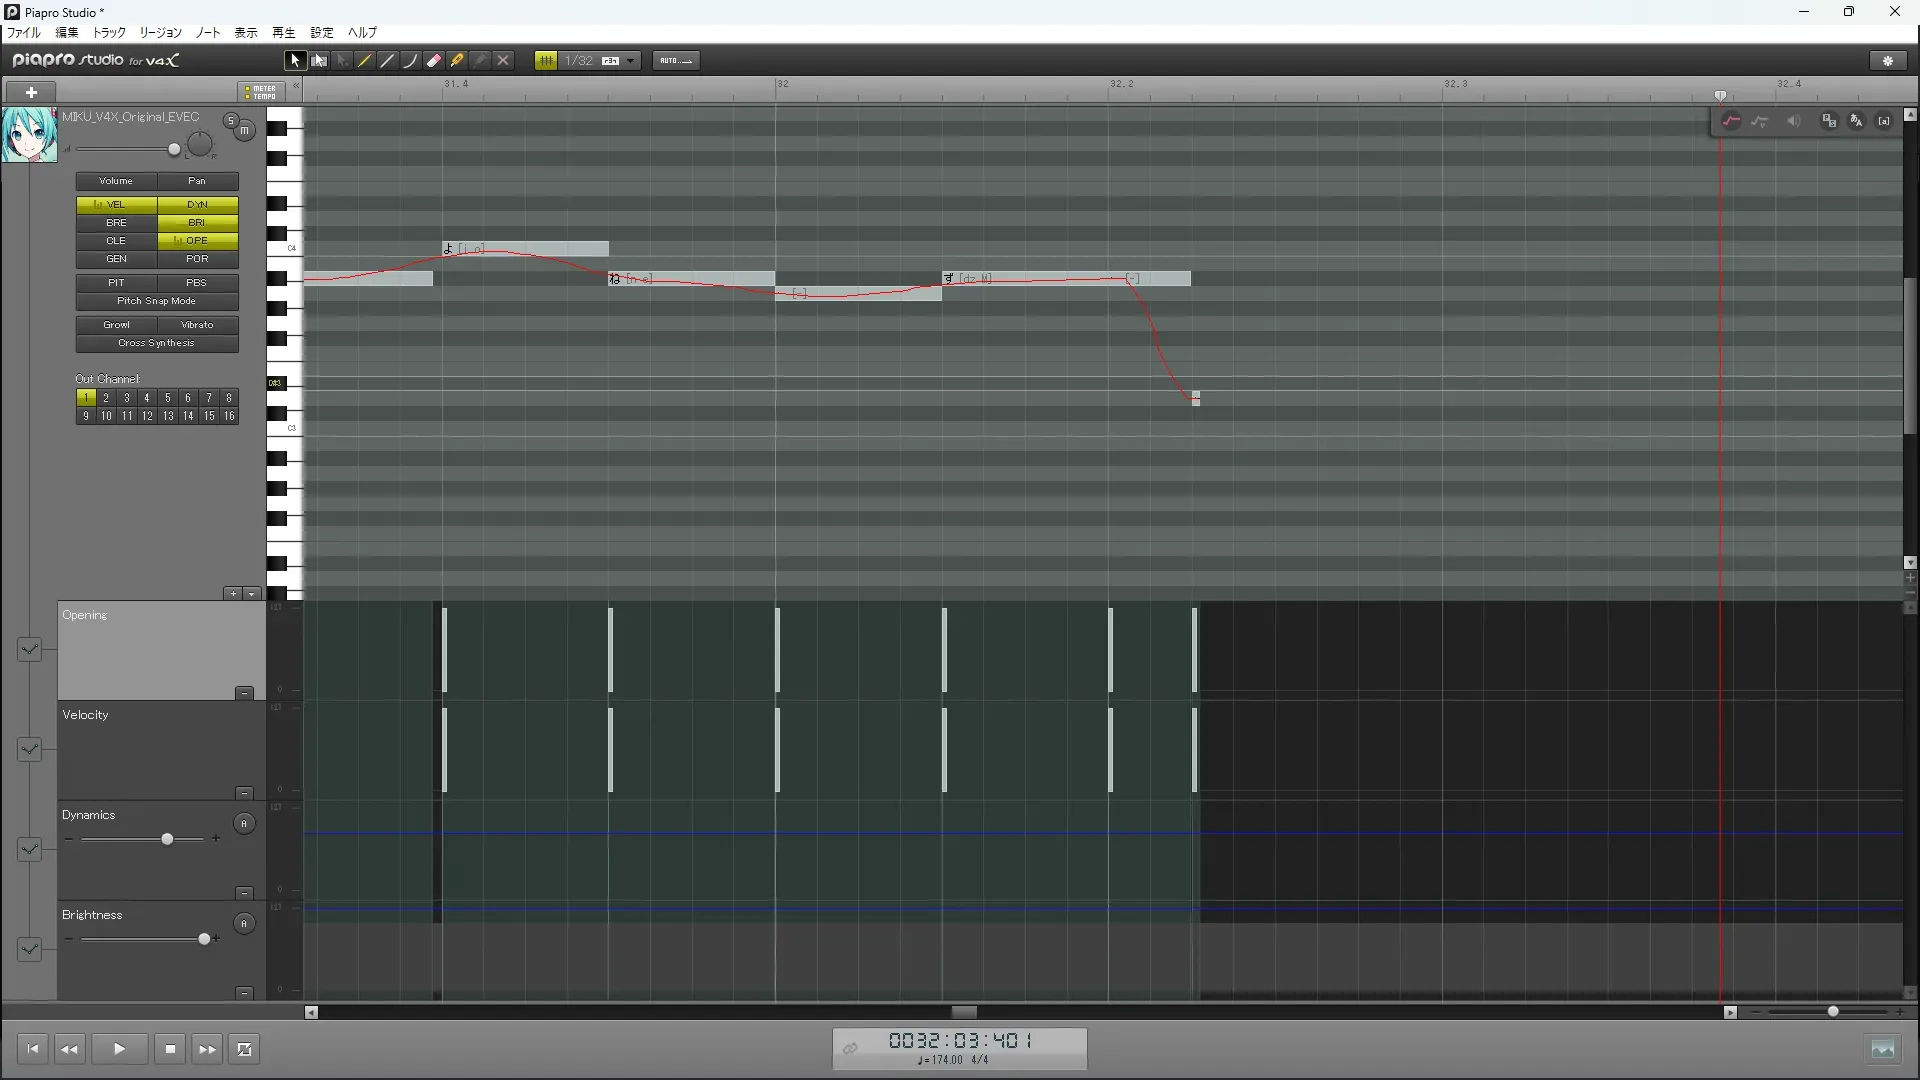Click the lyric あA display icon

[x=1856, y=121]
